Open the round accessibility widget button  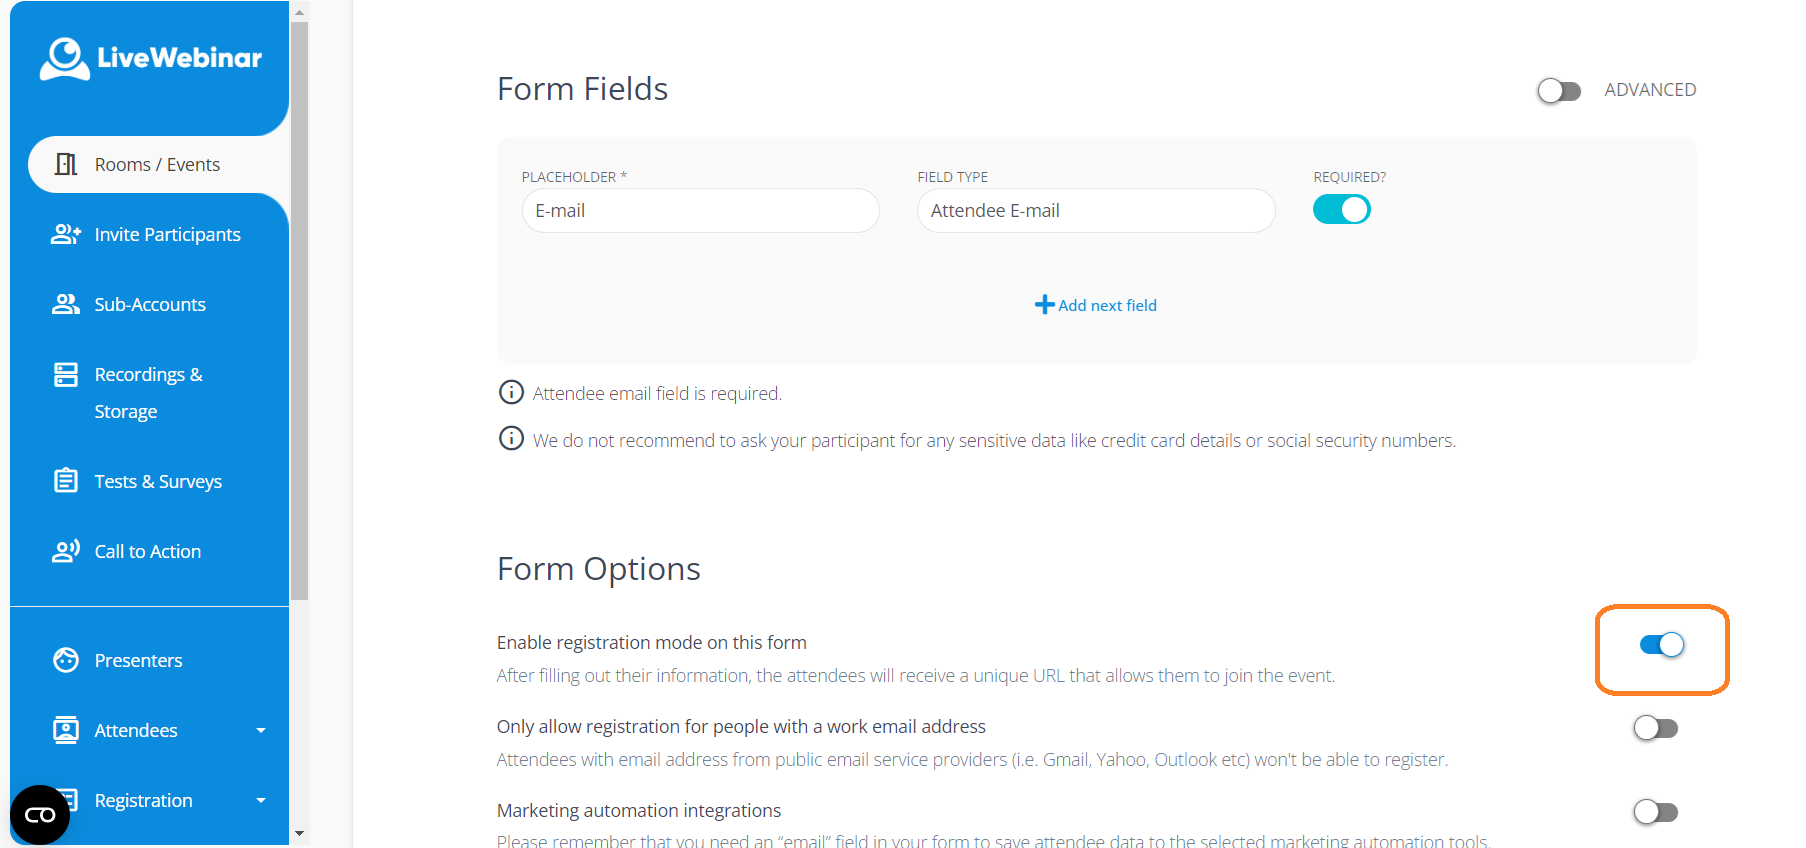point(40,815)
